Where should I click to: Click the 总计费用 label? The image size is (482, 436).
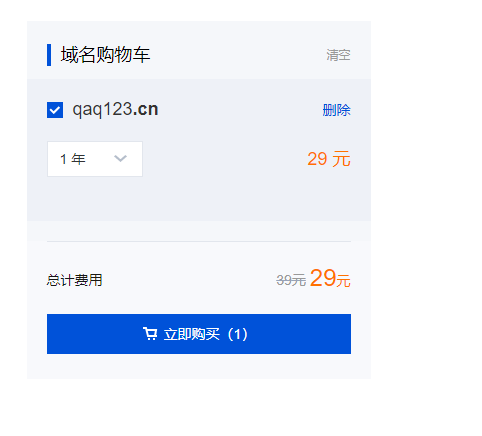[x=74, y=280]
